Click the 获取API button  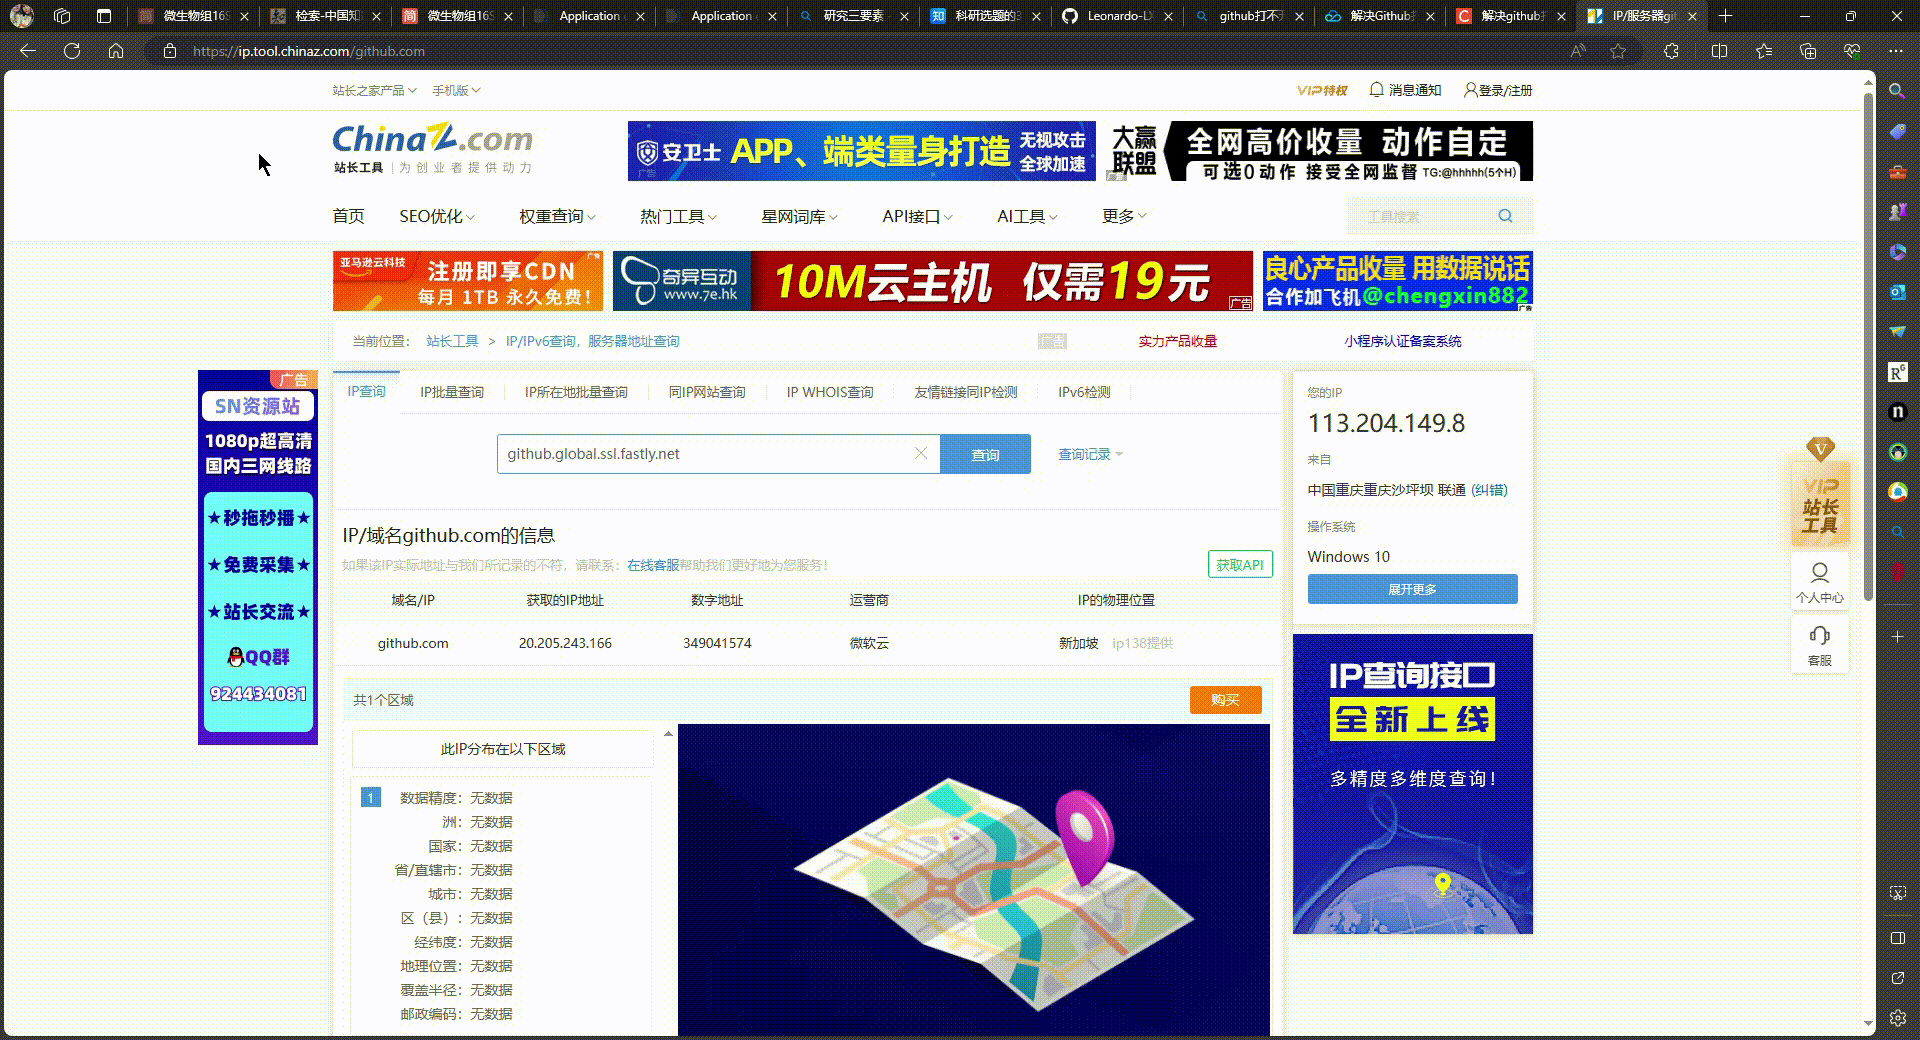tap(1240, 565)
